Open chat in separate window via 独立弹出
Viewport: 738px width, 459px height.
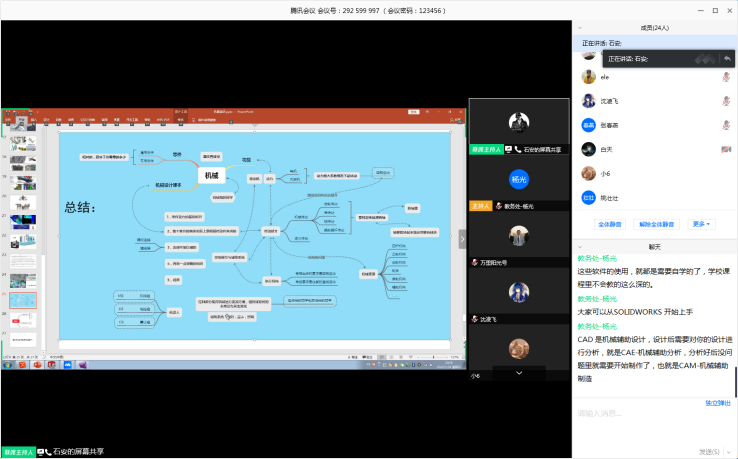pos(717,403)
